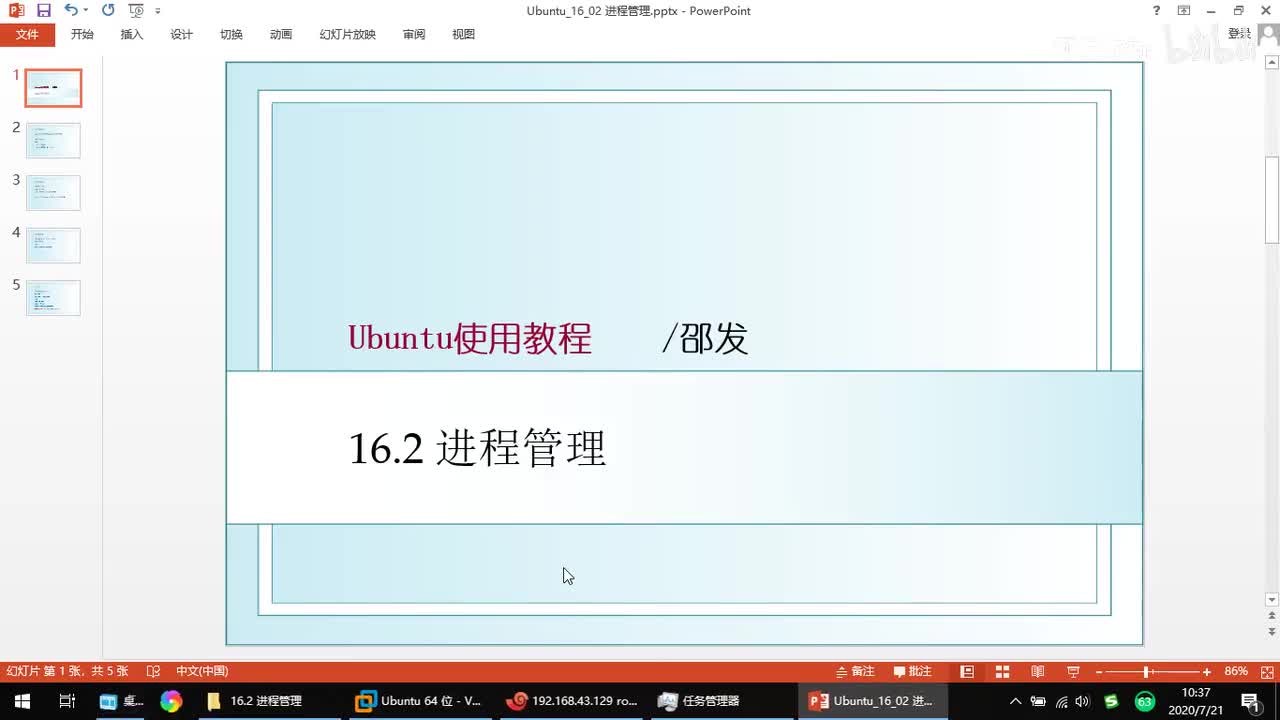The height and width of the screenshot is (720, 1280).
Task: Click language indicator 中文(中国)
Action: [x=202, y=671]
